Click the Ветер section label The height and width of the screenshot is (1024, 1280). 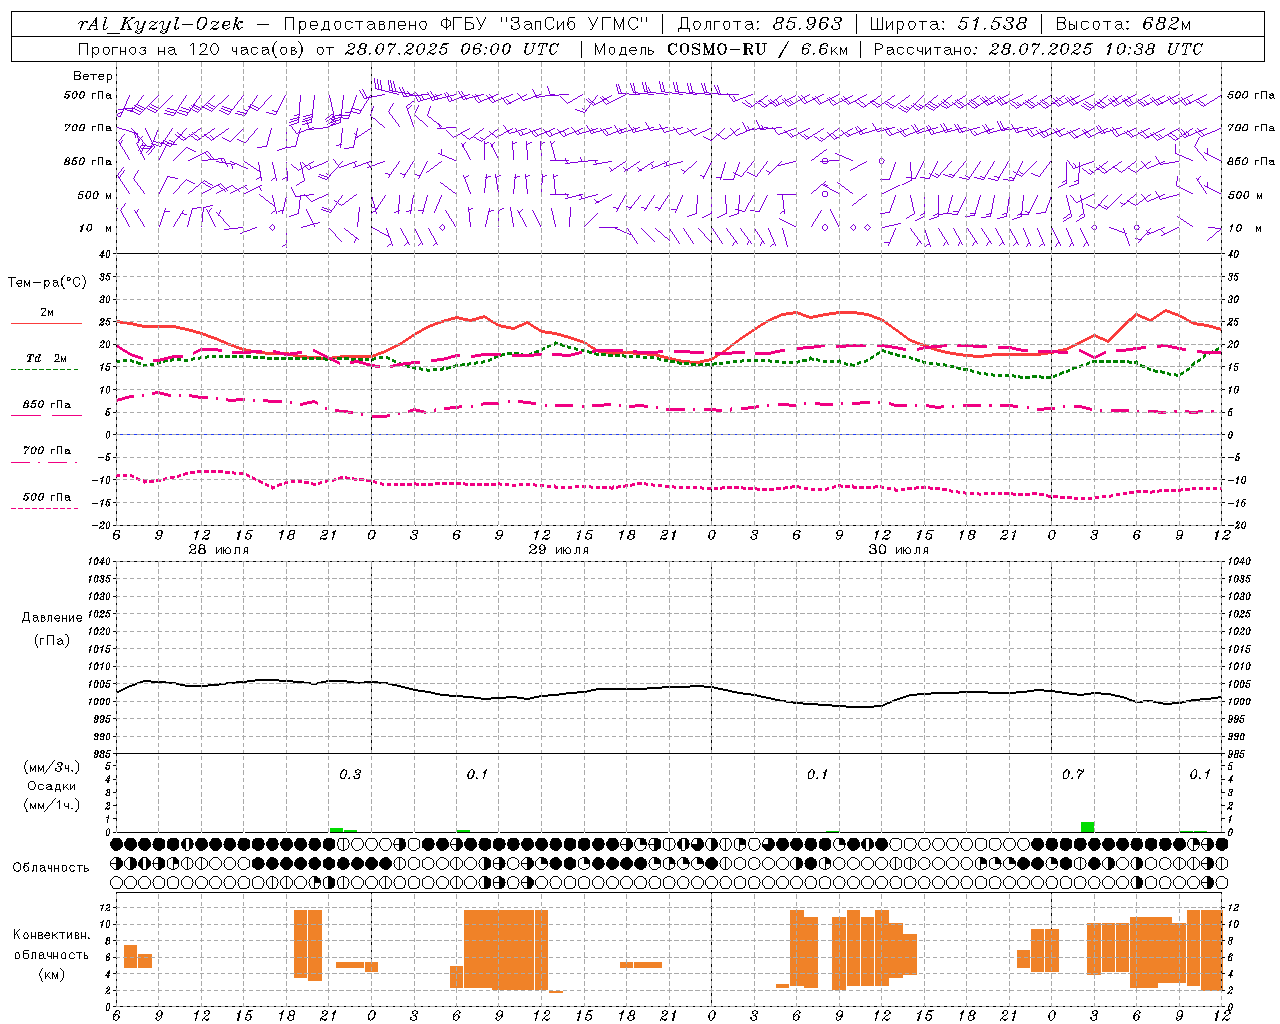pos(93,76)
